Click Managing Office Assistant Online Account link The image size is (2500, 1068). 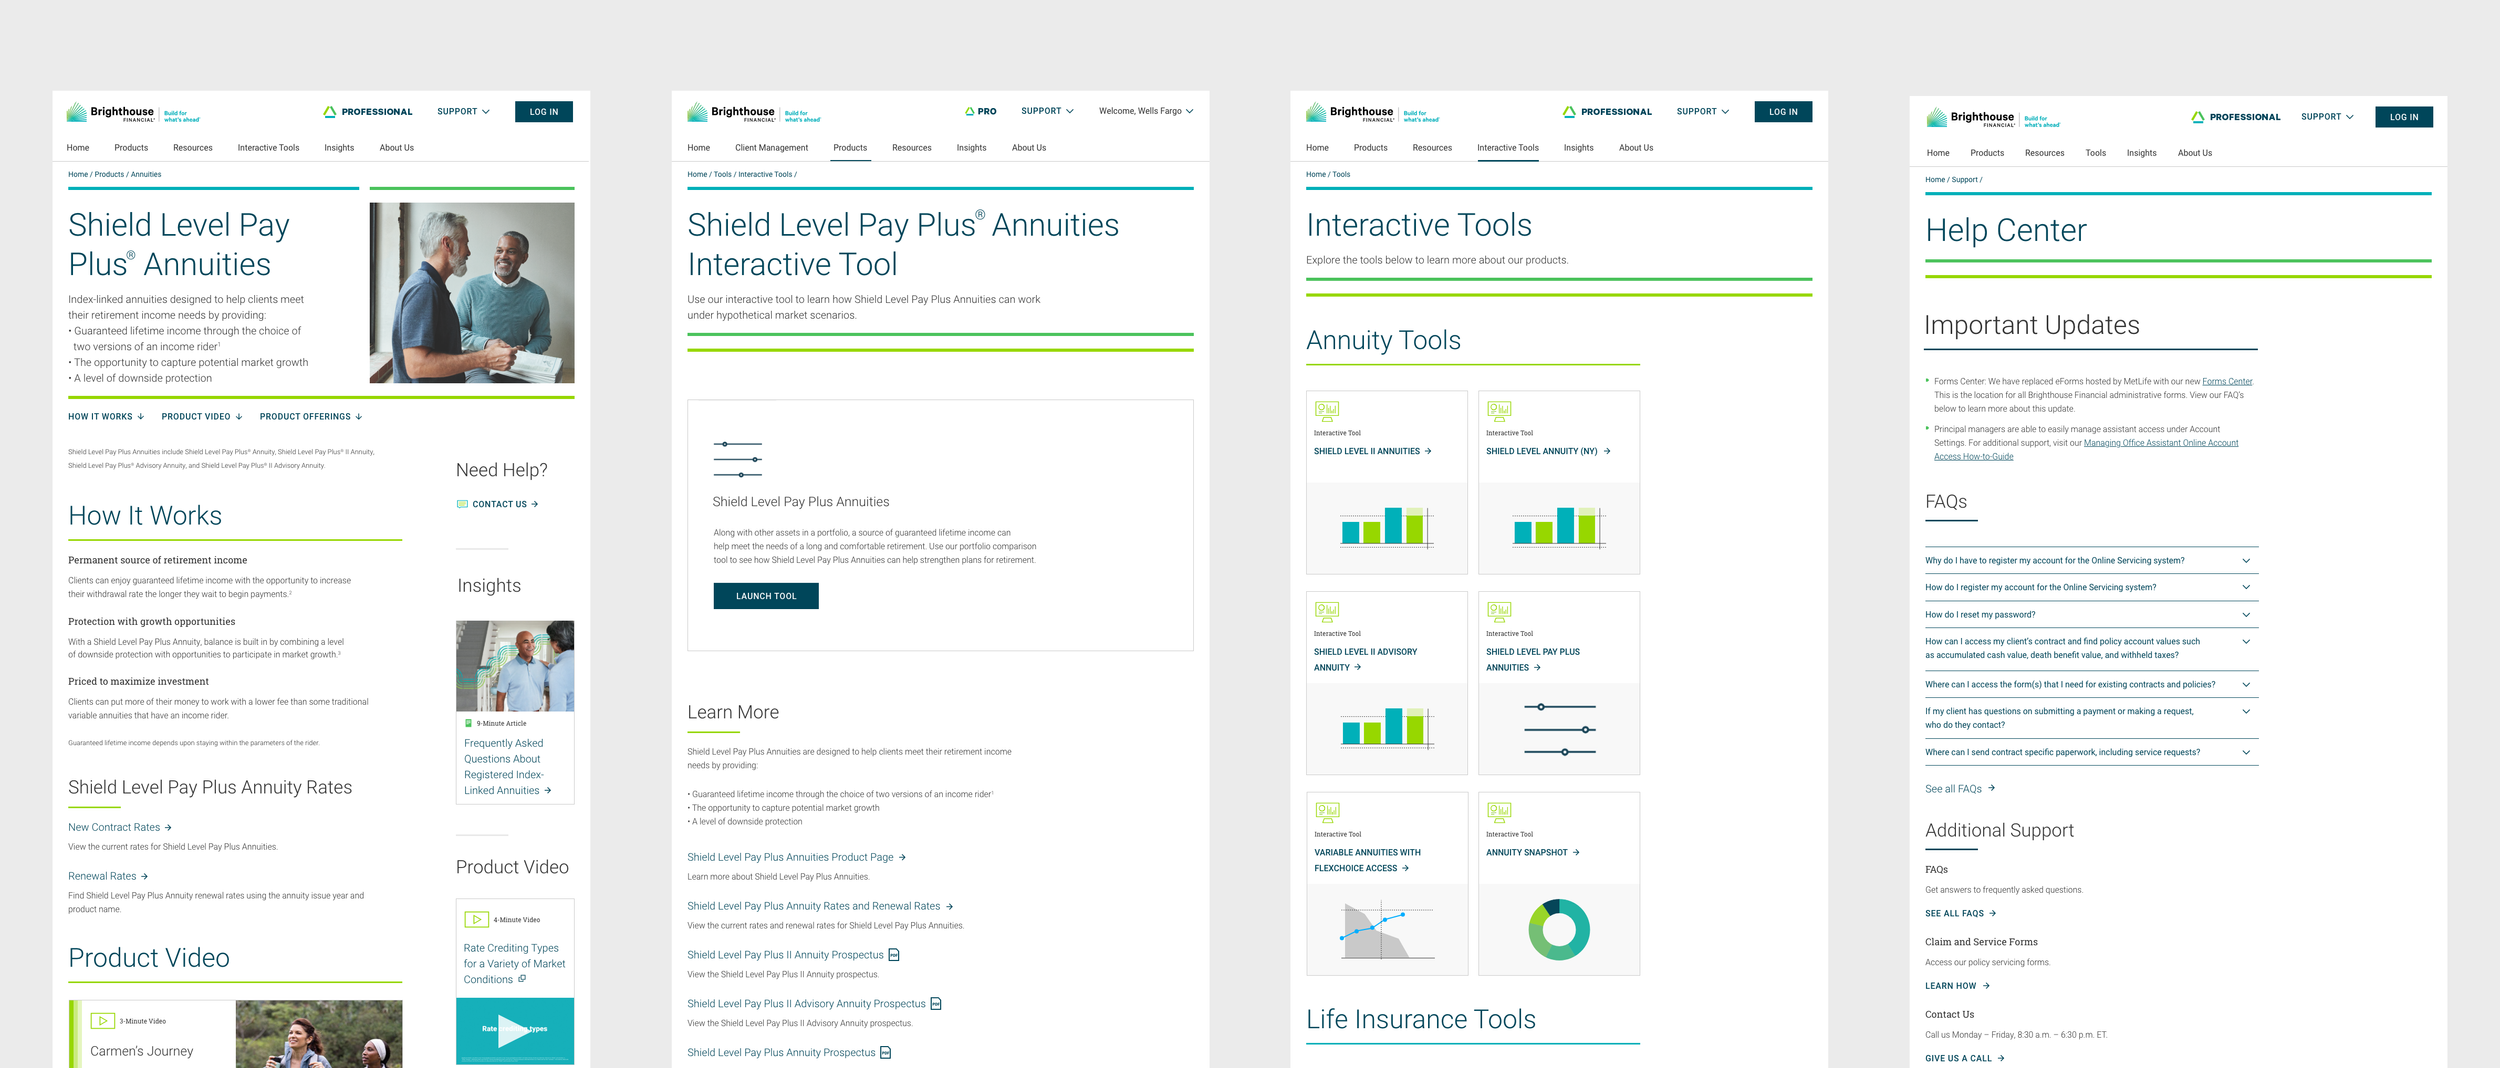click(x=2086, y=450)
